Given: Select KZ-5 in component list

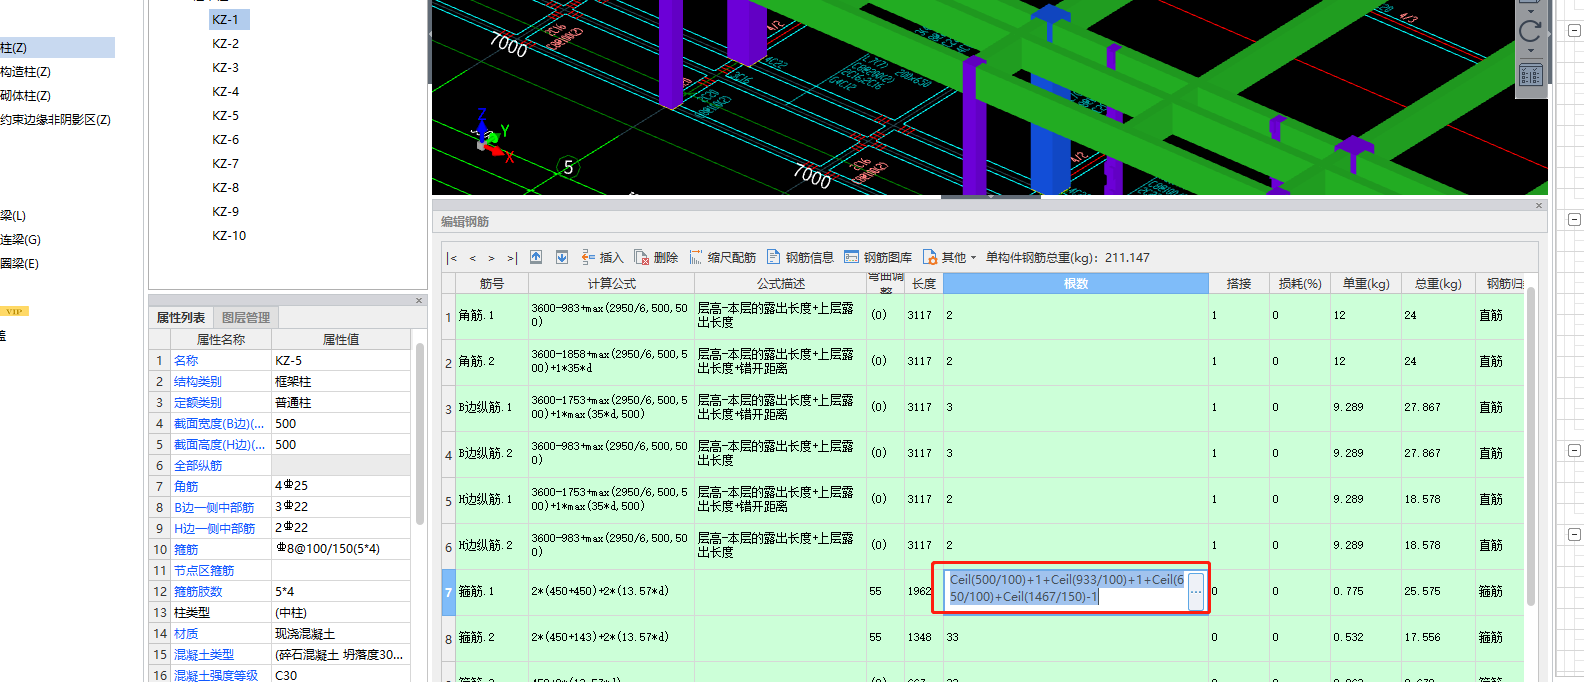Looking at the screenshot, I should tap(225, 115).
